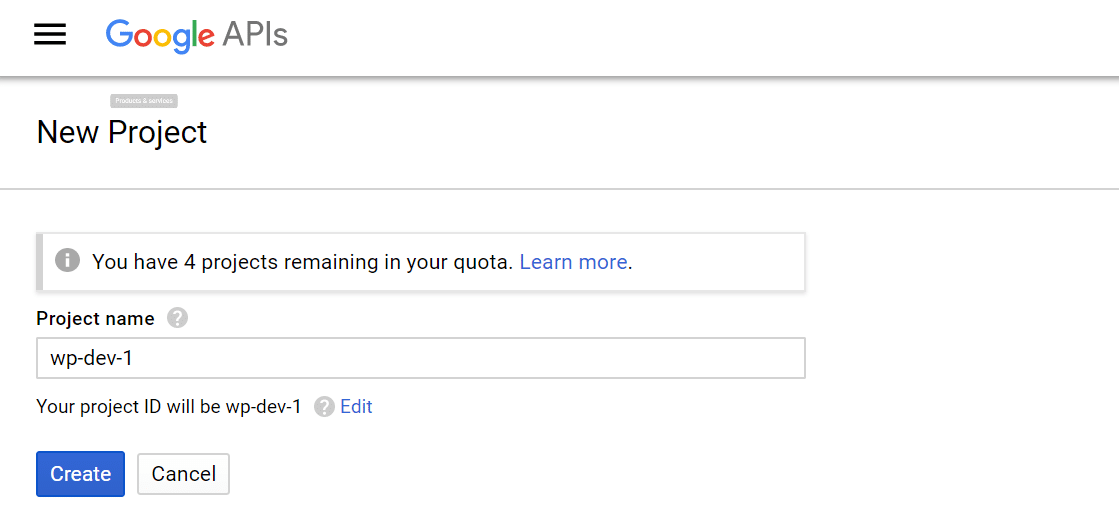Image resolution: width=1119 pixels, height=522 pixels.
Task: Cancel the new project creation
Action: tap(183, 474)
